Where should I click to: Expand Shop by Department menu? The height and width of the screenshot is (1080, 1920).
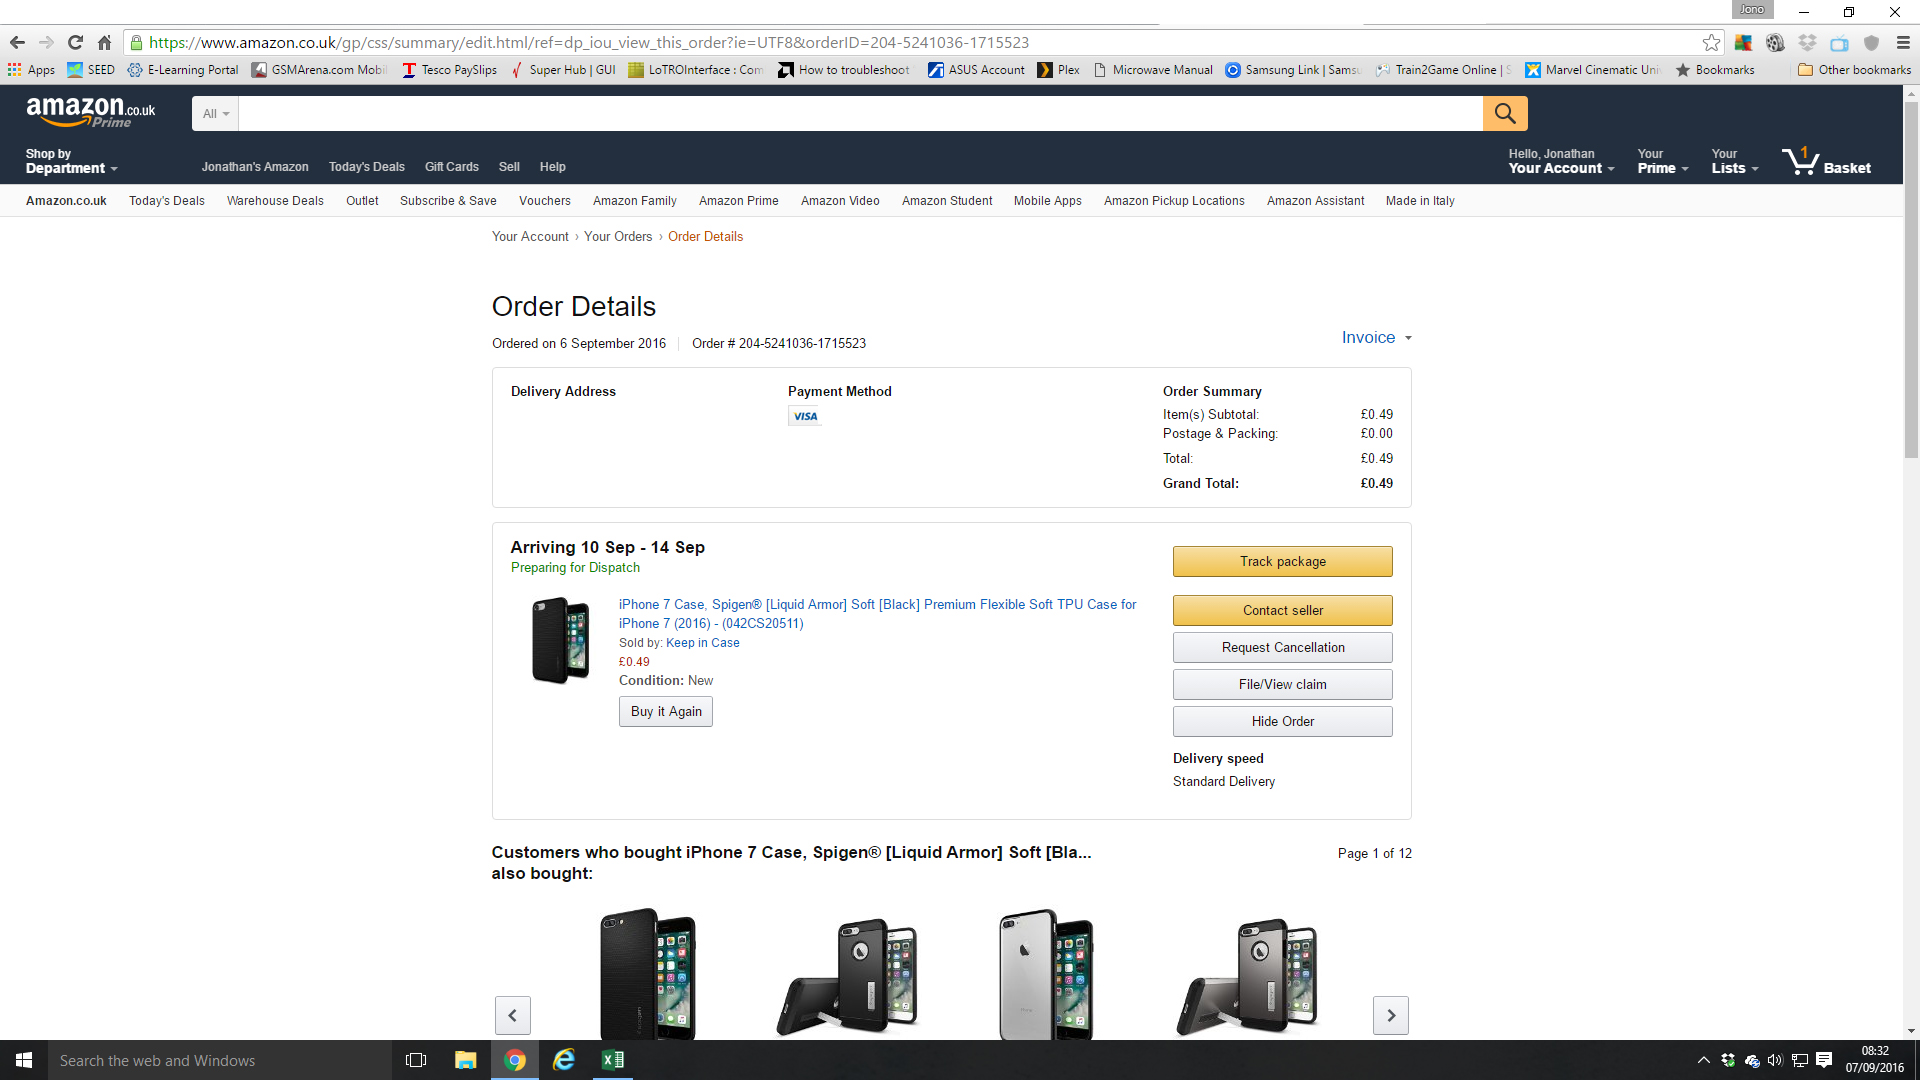click(70, 162)
